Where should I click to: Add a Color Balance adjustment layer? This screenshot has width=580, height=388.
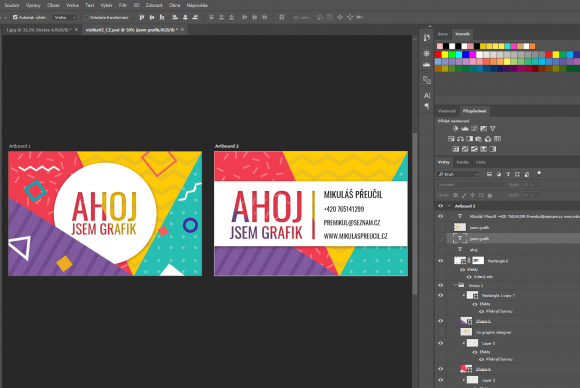click(460, 139)
